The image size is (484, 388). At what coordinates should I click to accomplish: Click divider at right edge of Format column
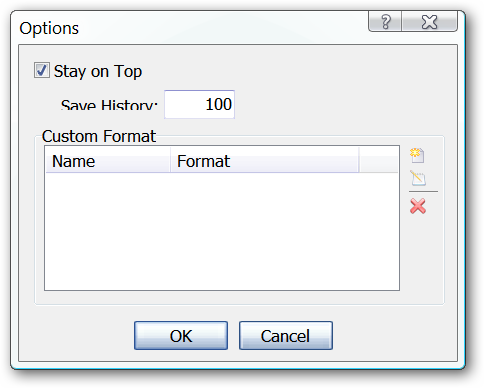click(x=359, y=160)
